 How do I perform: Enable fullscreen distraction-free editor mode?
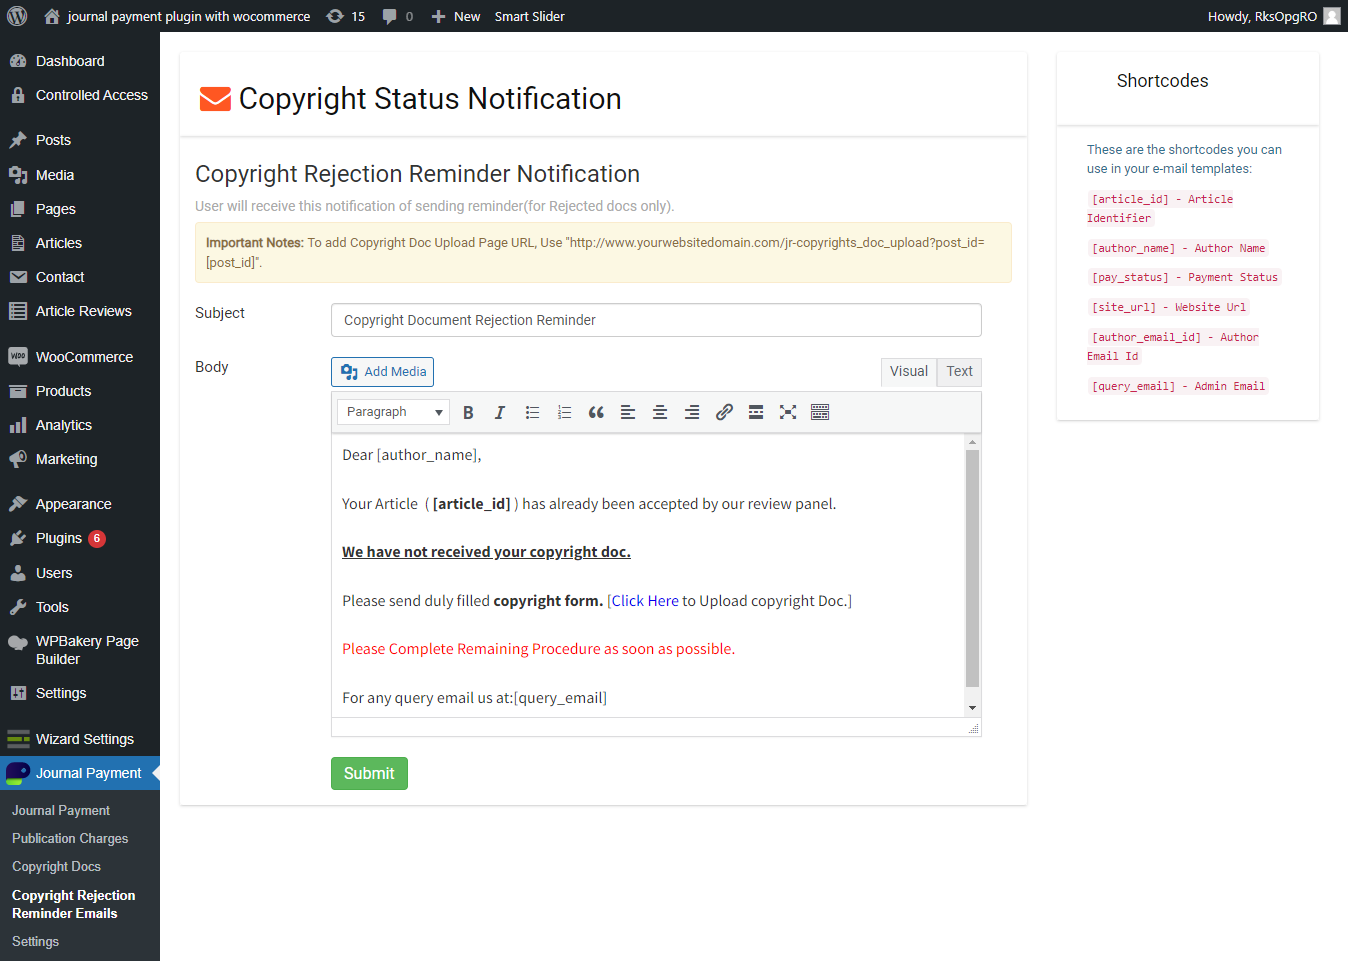coord(788,412)
